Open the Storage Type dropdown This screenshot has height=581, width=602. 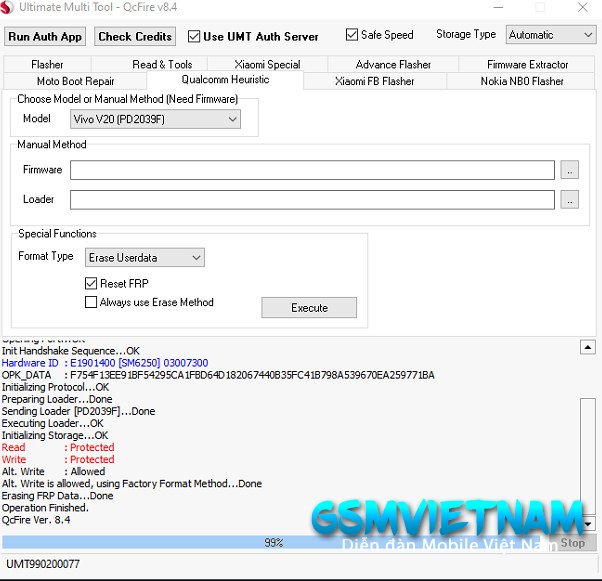tap(551, 35)
